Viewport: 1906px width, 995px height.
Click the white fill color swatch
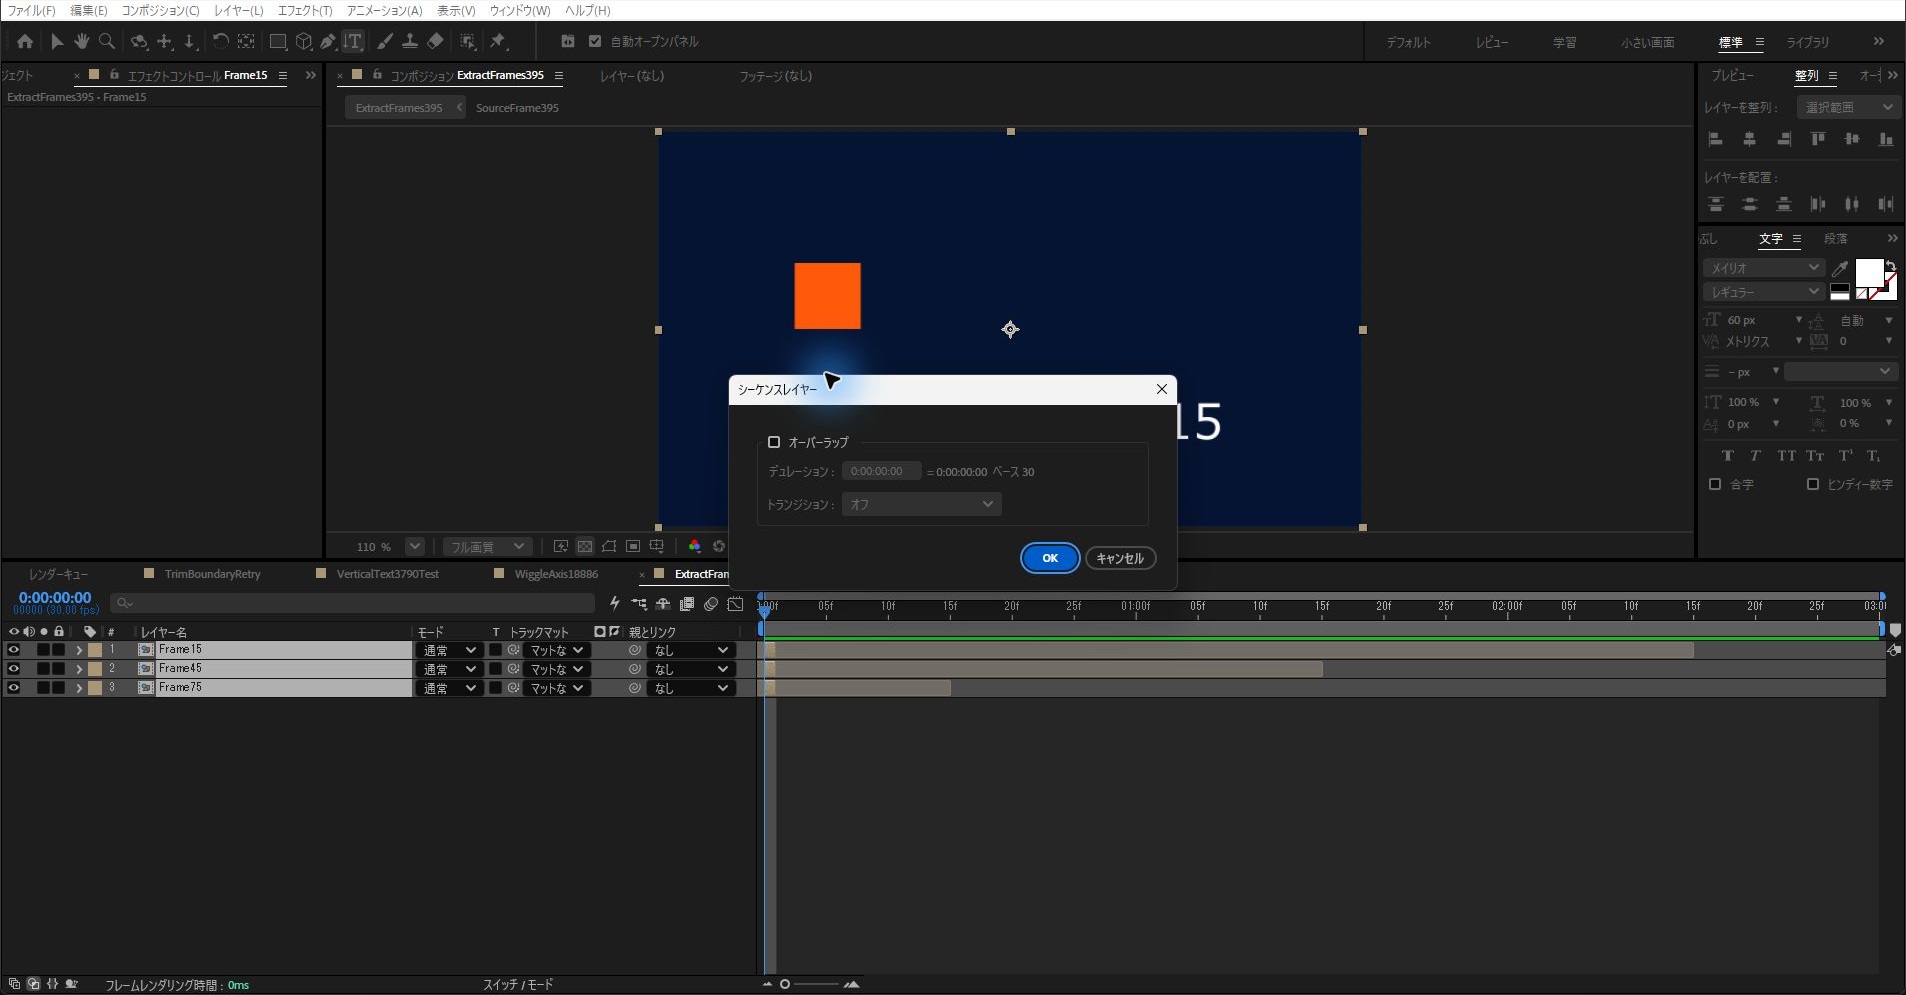tap(1869, 273)
